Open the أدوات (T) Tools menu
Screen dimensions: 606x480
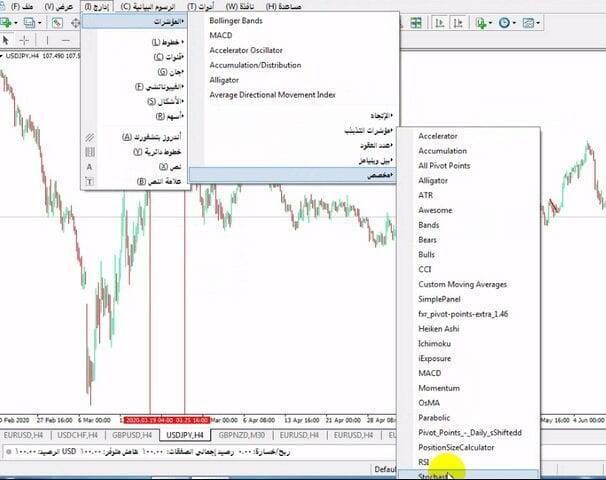[x=200, y=7]
